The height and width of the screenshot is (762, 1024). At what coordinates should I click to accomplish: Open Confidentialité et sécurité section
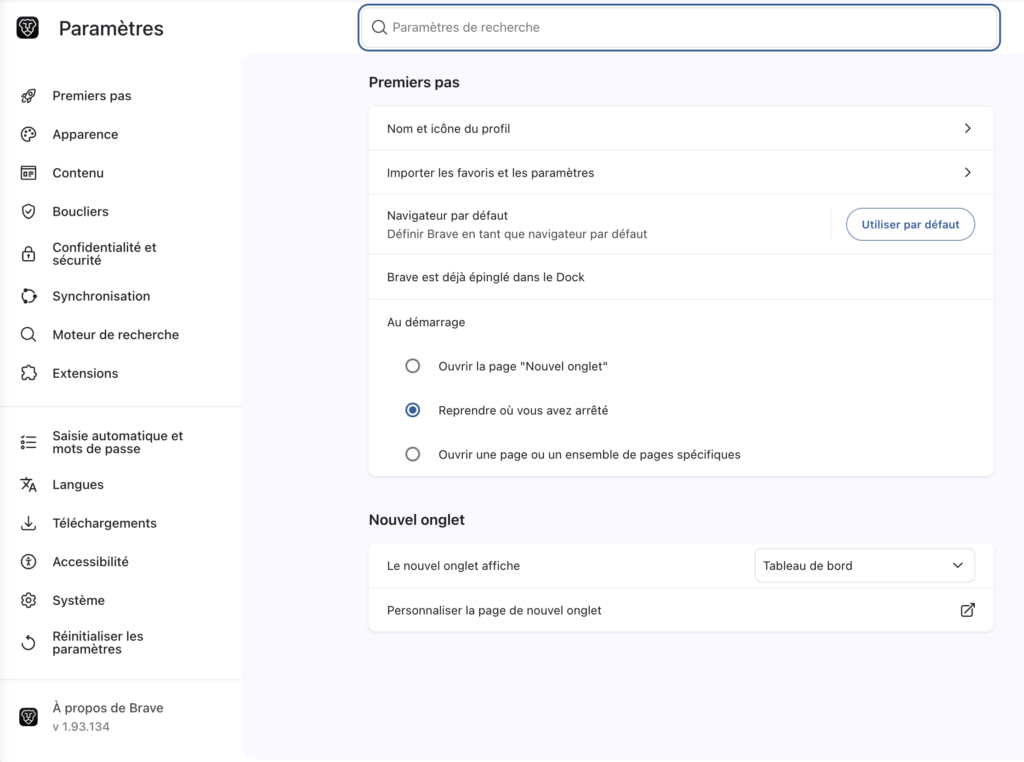[x=104, y=254]
